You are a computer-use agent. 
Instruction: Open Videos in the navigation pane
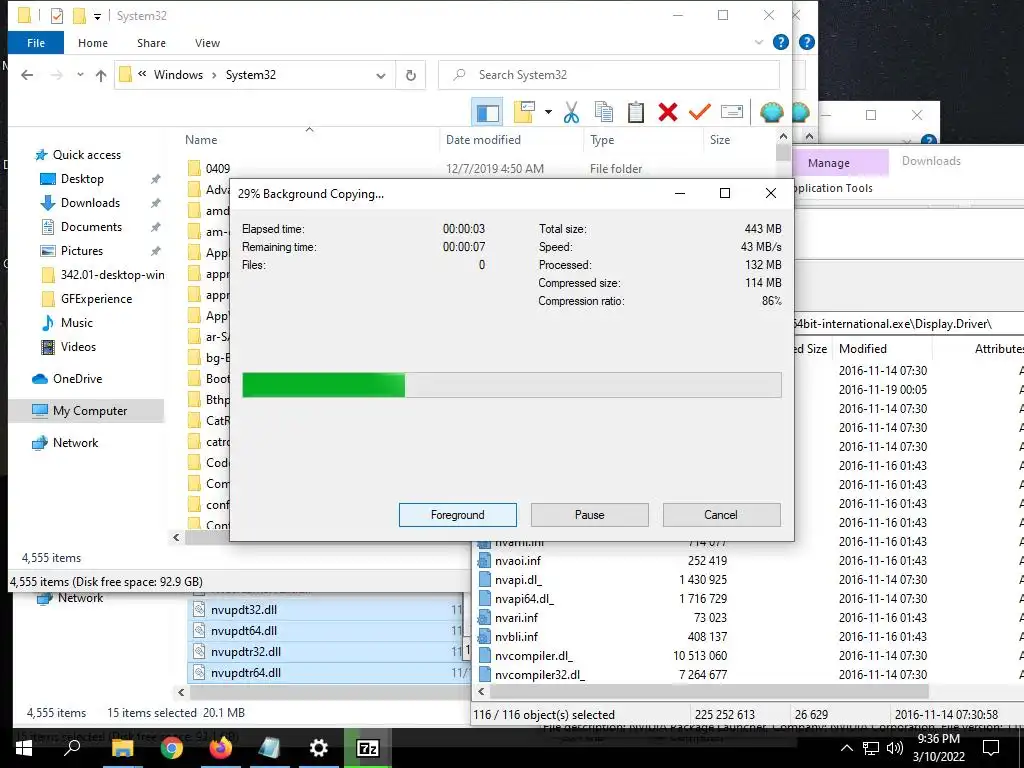tap(78, 347)
